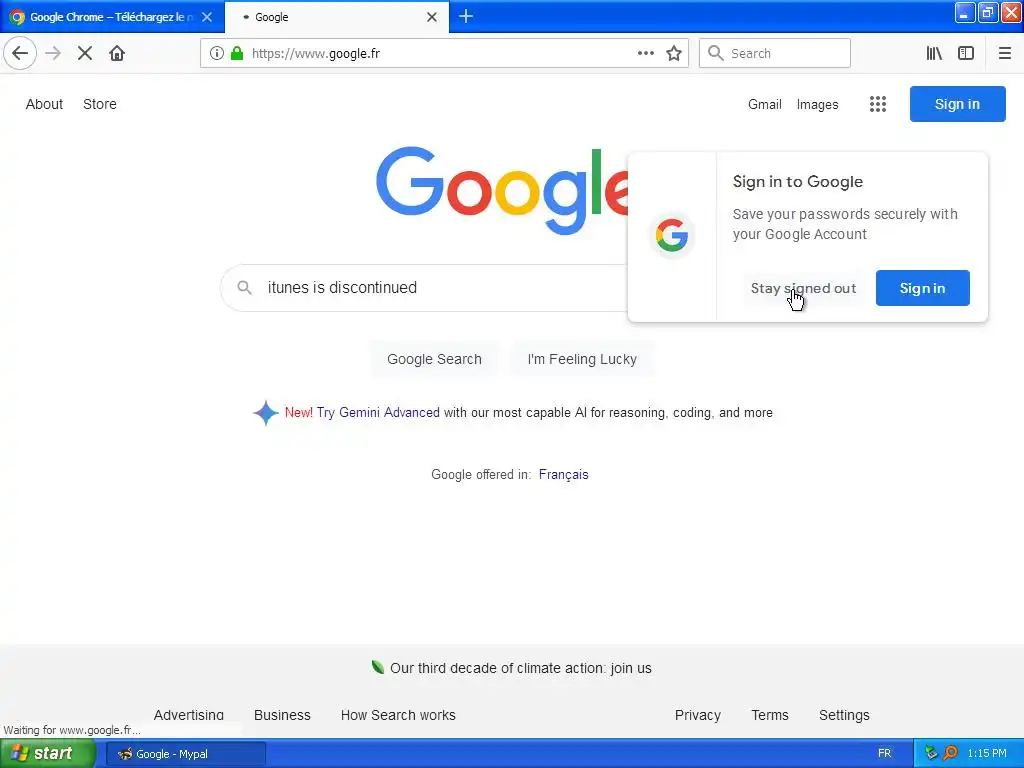Select Google - Mypal taskbar button
Image resolution: width=1024 pixels, height=768 pixels.
(x=186, y=754)
